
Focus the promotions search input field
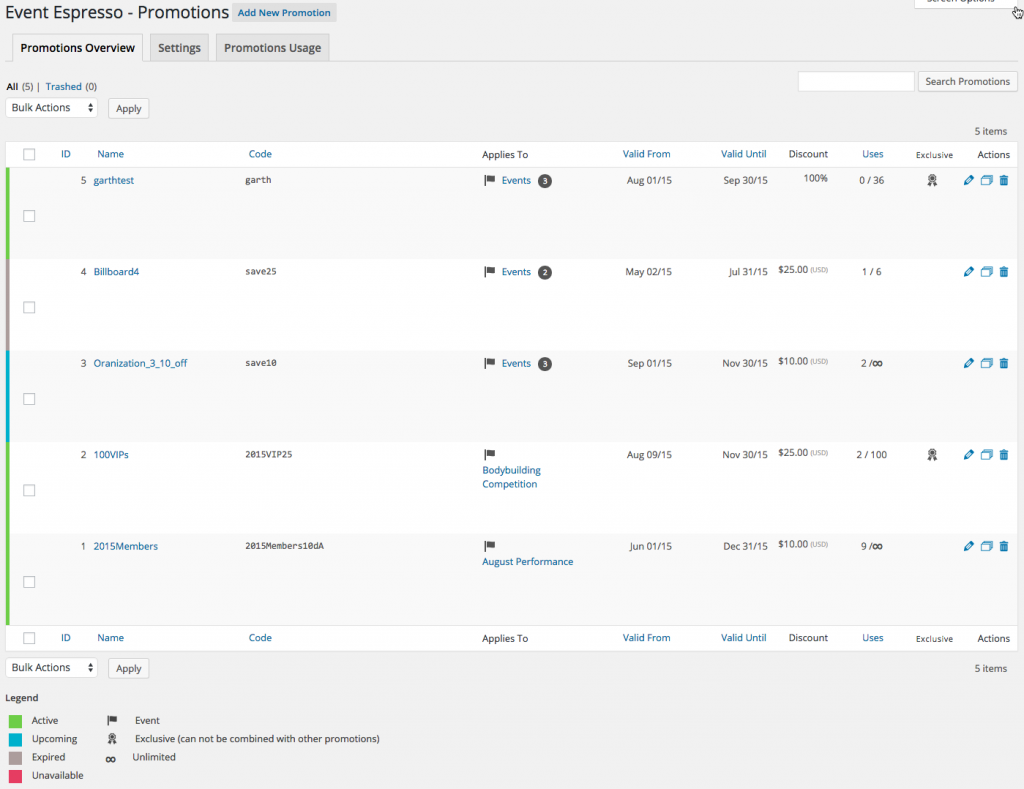pos(856,82)
